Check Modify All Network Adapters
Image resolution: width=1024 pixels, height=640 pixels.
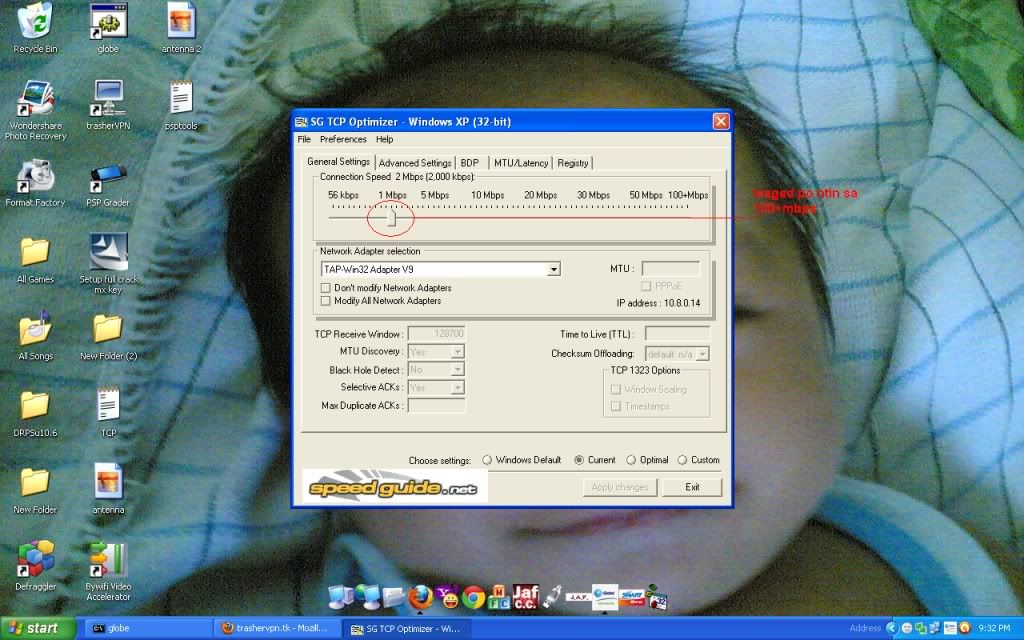pyautogui.click(x=326, y=301)
